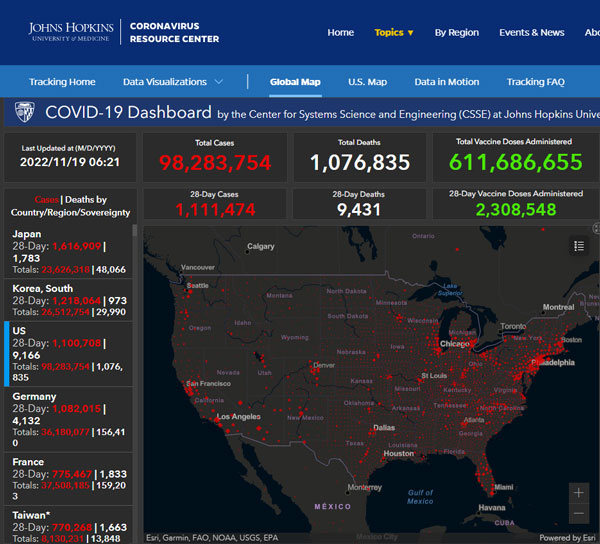Open the Data in Motion tab
The height and width of the screenshot is (544, 600).
[447, 82]
